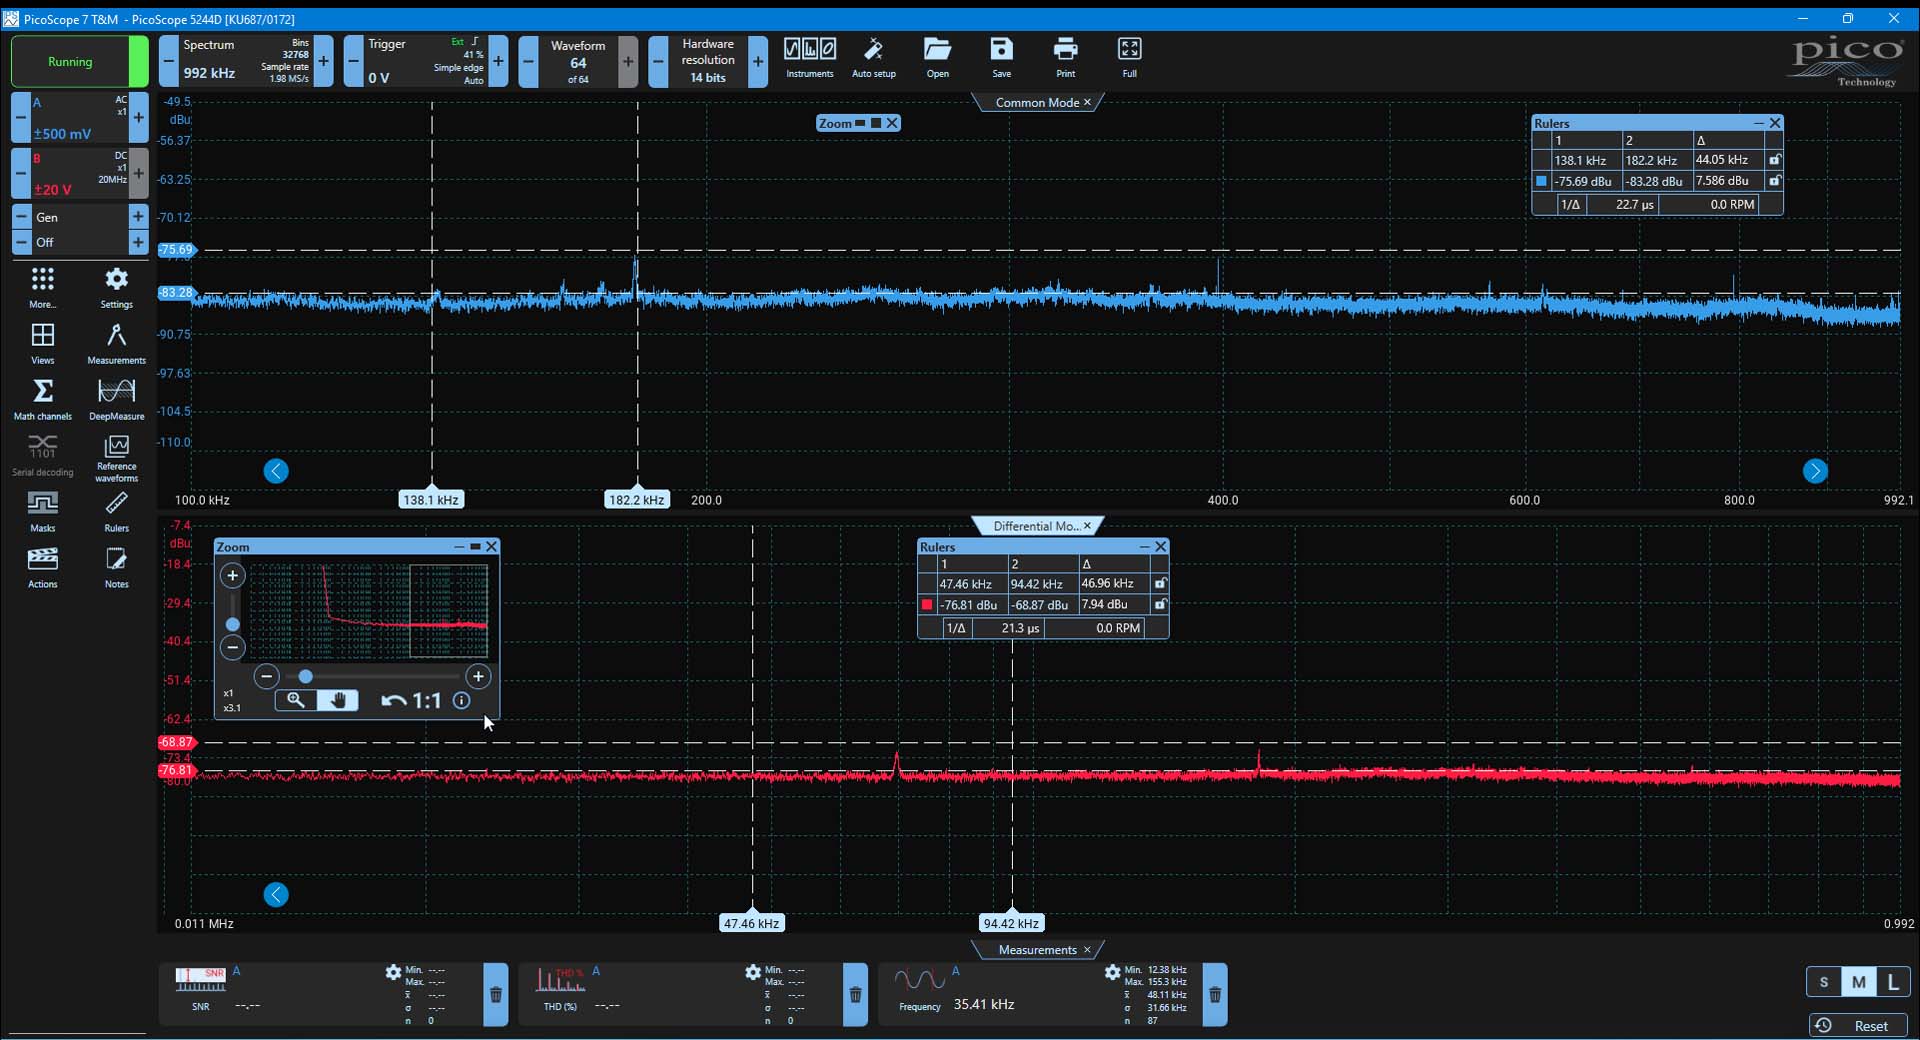The height and width of the screenshot is (1040, 1920).
Task: Delete the THD (%) measurement
Action: pyautogui.click(x=855, y=995)
